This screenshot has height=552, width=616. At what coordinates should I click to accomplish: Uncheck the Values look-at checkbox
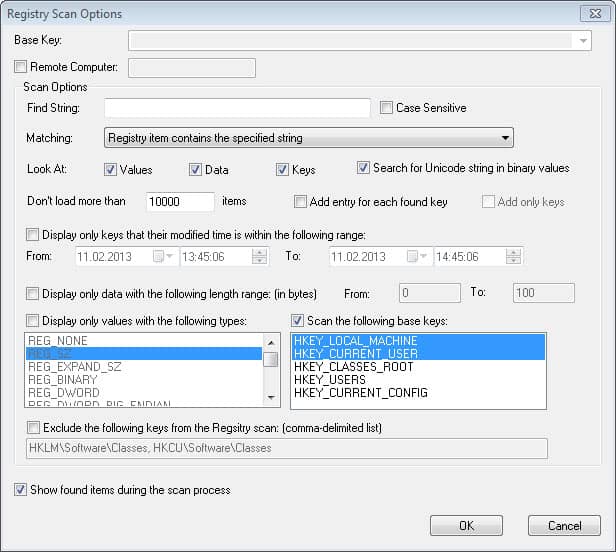click(110, 169)
